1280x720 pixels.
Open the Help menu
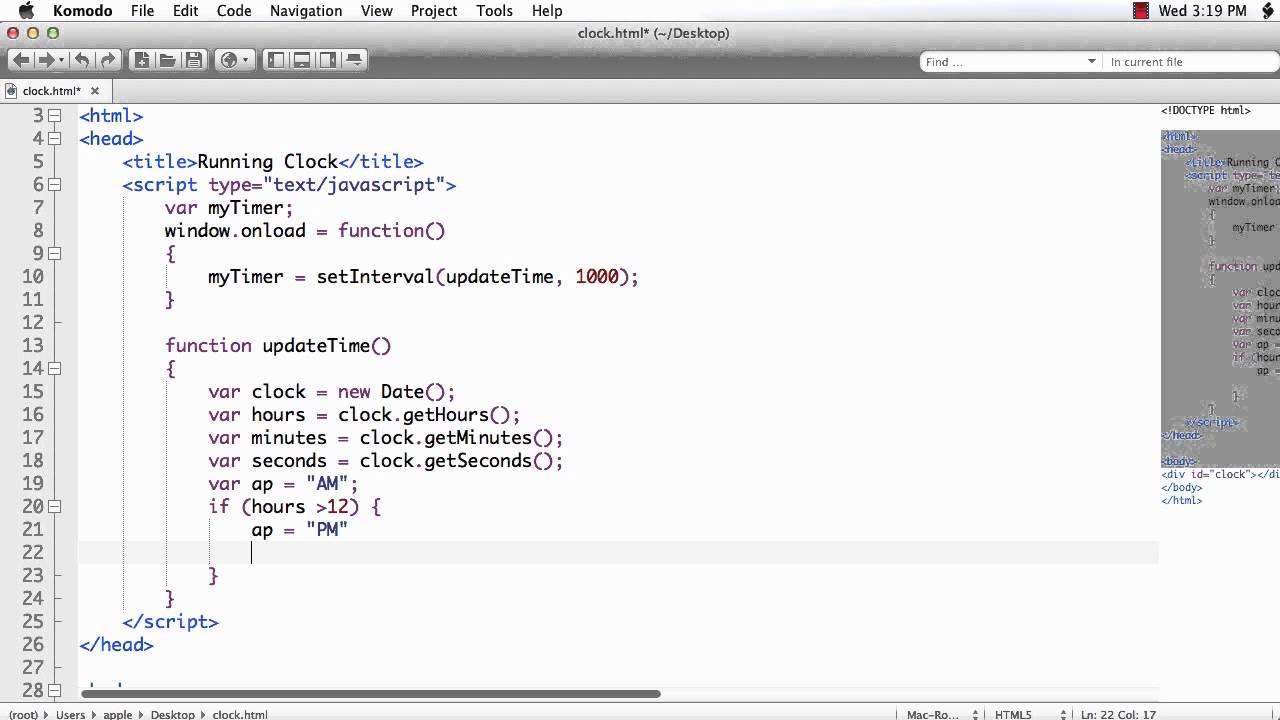tap(547, 11)
